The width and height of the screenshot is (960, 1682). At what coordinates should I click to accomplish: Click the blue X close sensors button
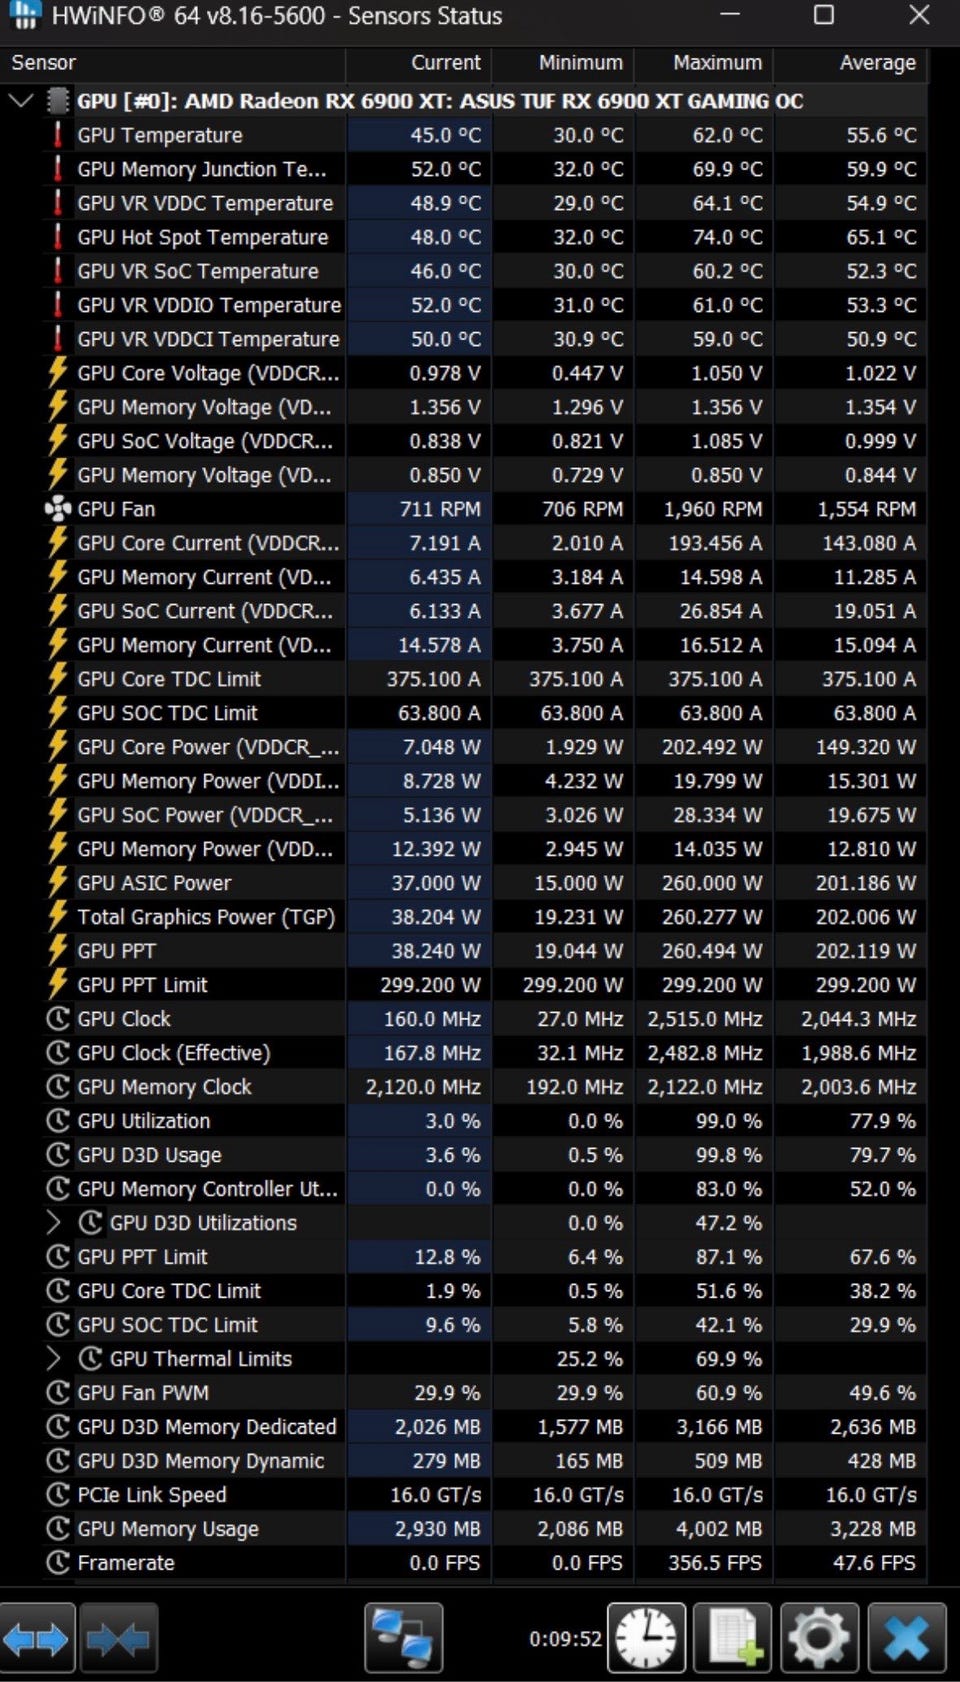pyautogui.click(x=907, y=1638)
